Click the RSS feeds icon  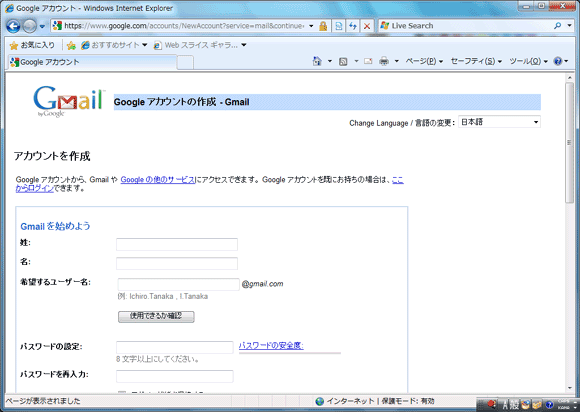tap(343, 61)
